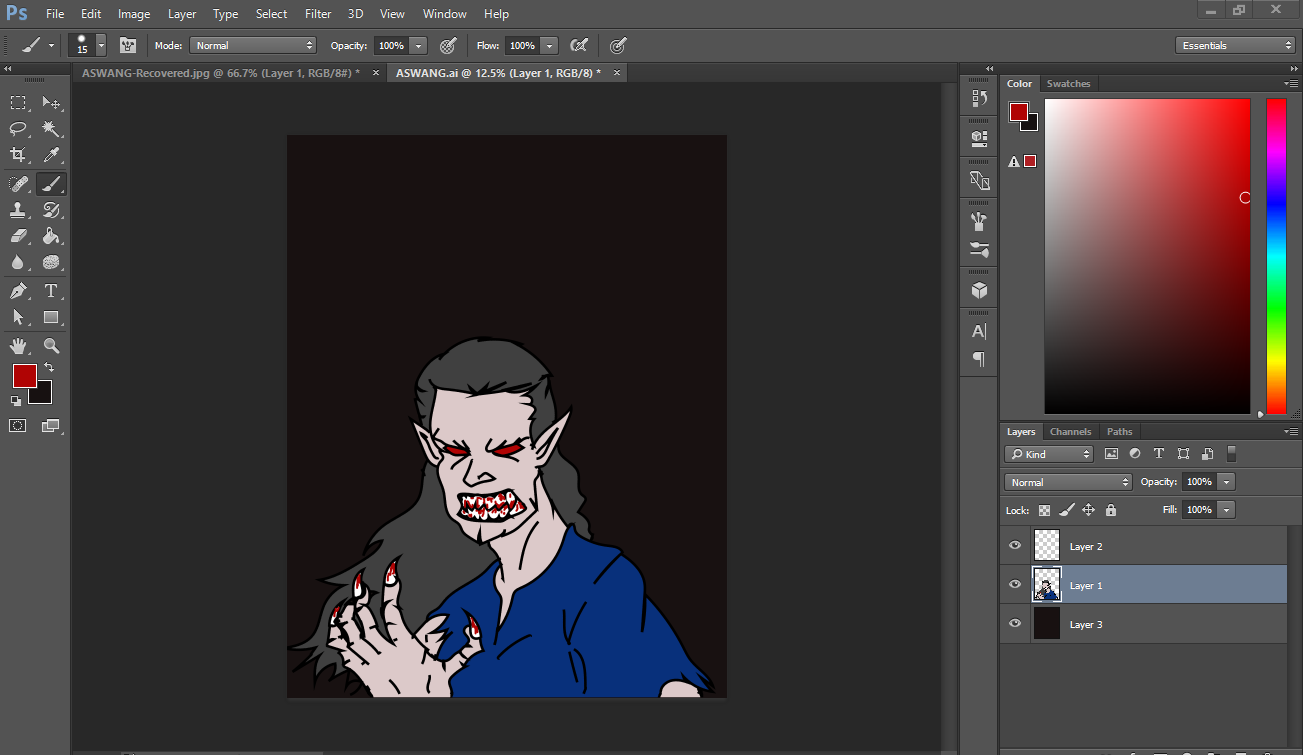Open the Opacity slider arrow in options bar

pos(418,46)
